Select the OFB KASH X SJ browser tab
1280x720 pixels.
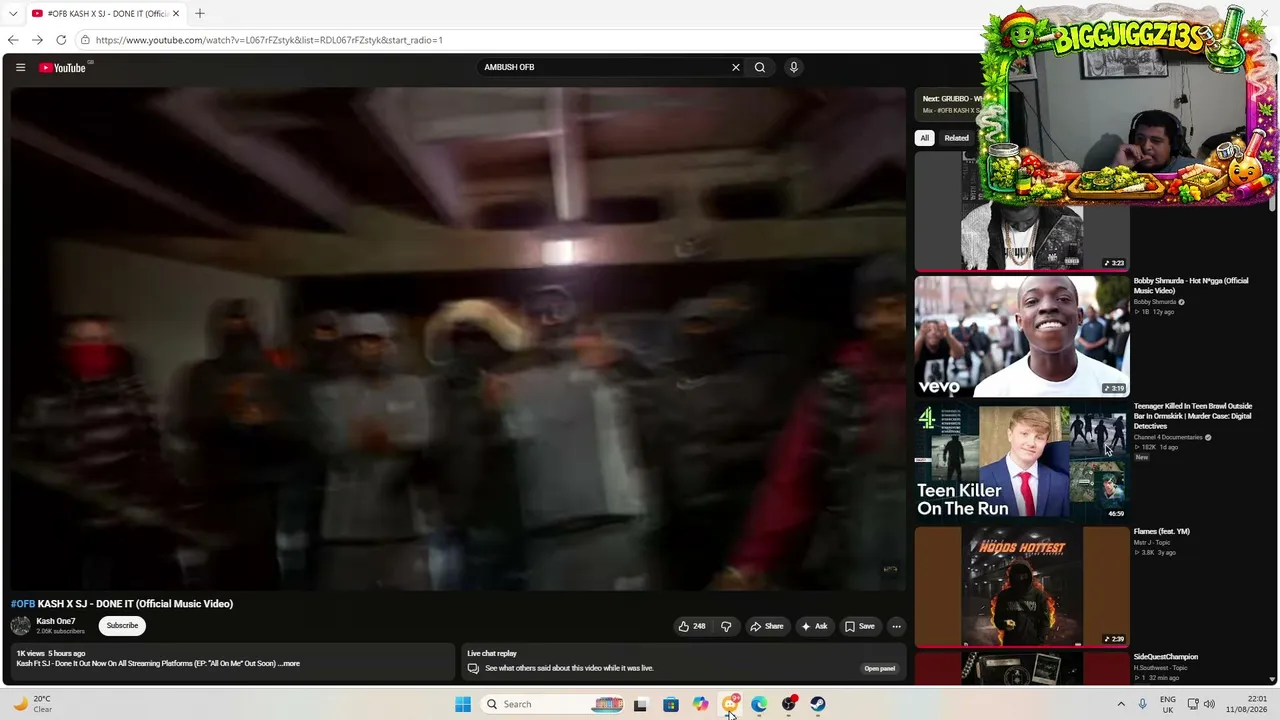point(107,13)
